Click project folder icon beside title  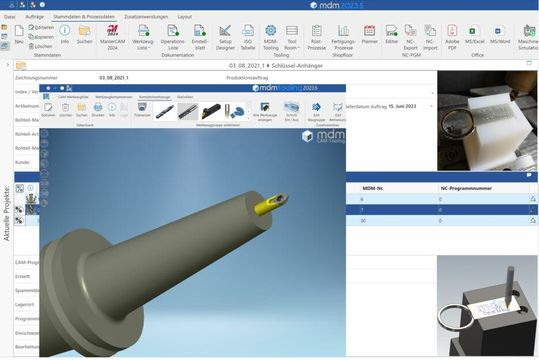pyautogui.click(x=21, y=65)
